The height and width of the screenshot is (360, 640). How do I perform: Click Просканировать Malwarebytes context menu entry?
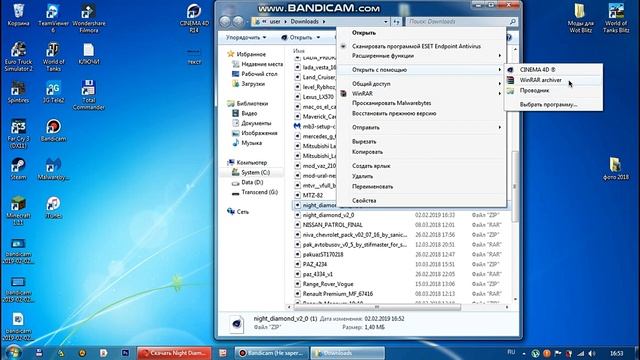(x=421, y=103)
